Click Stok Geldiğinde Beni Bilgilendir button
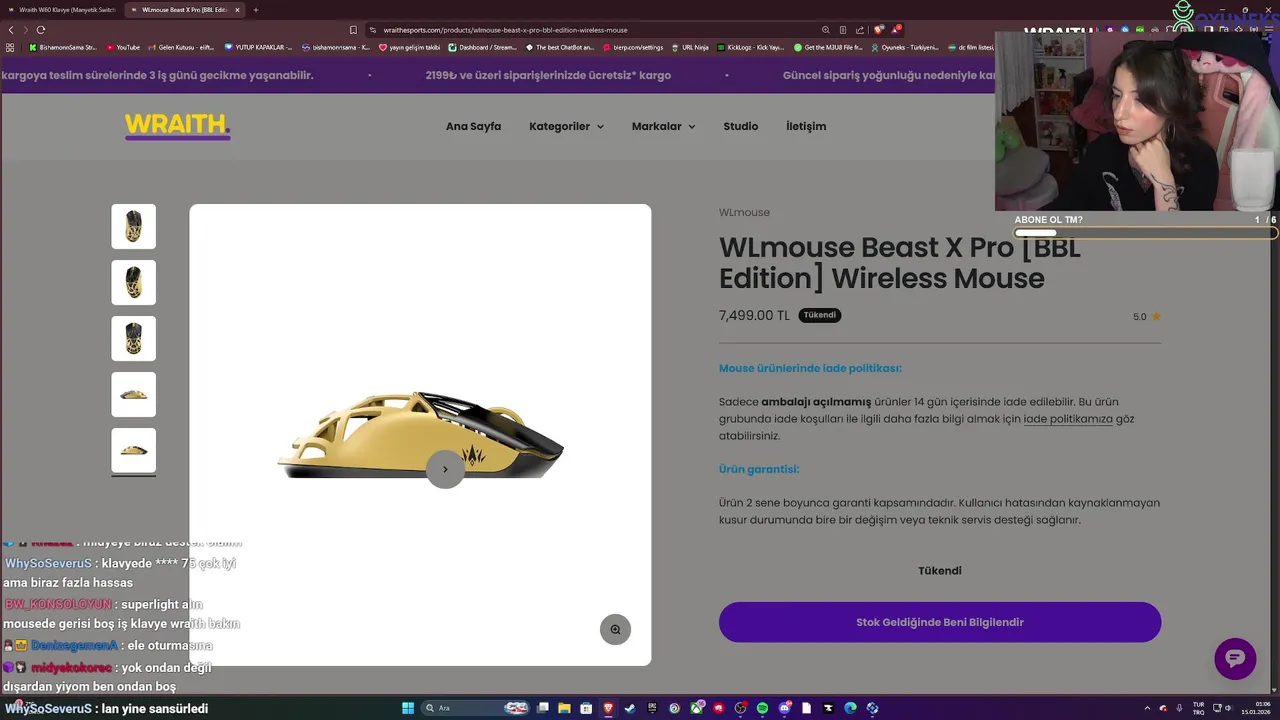The width and height of the screenshot is (1280, 720). click(x=940, y=622)
